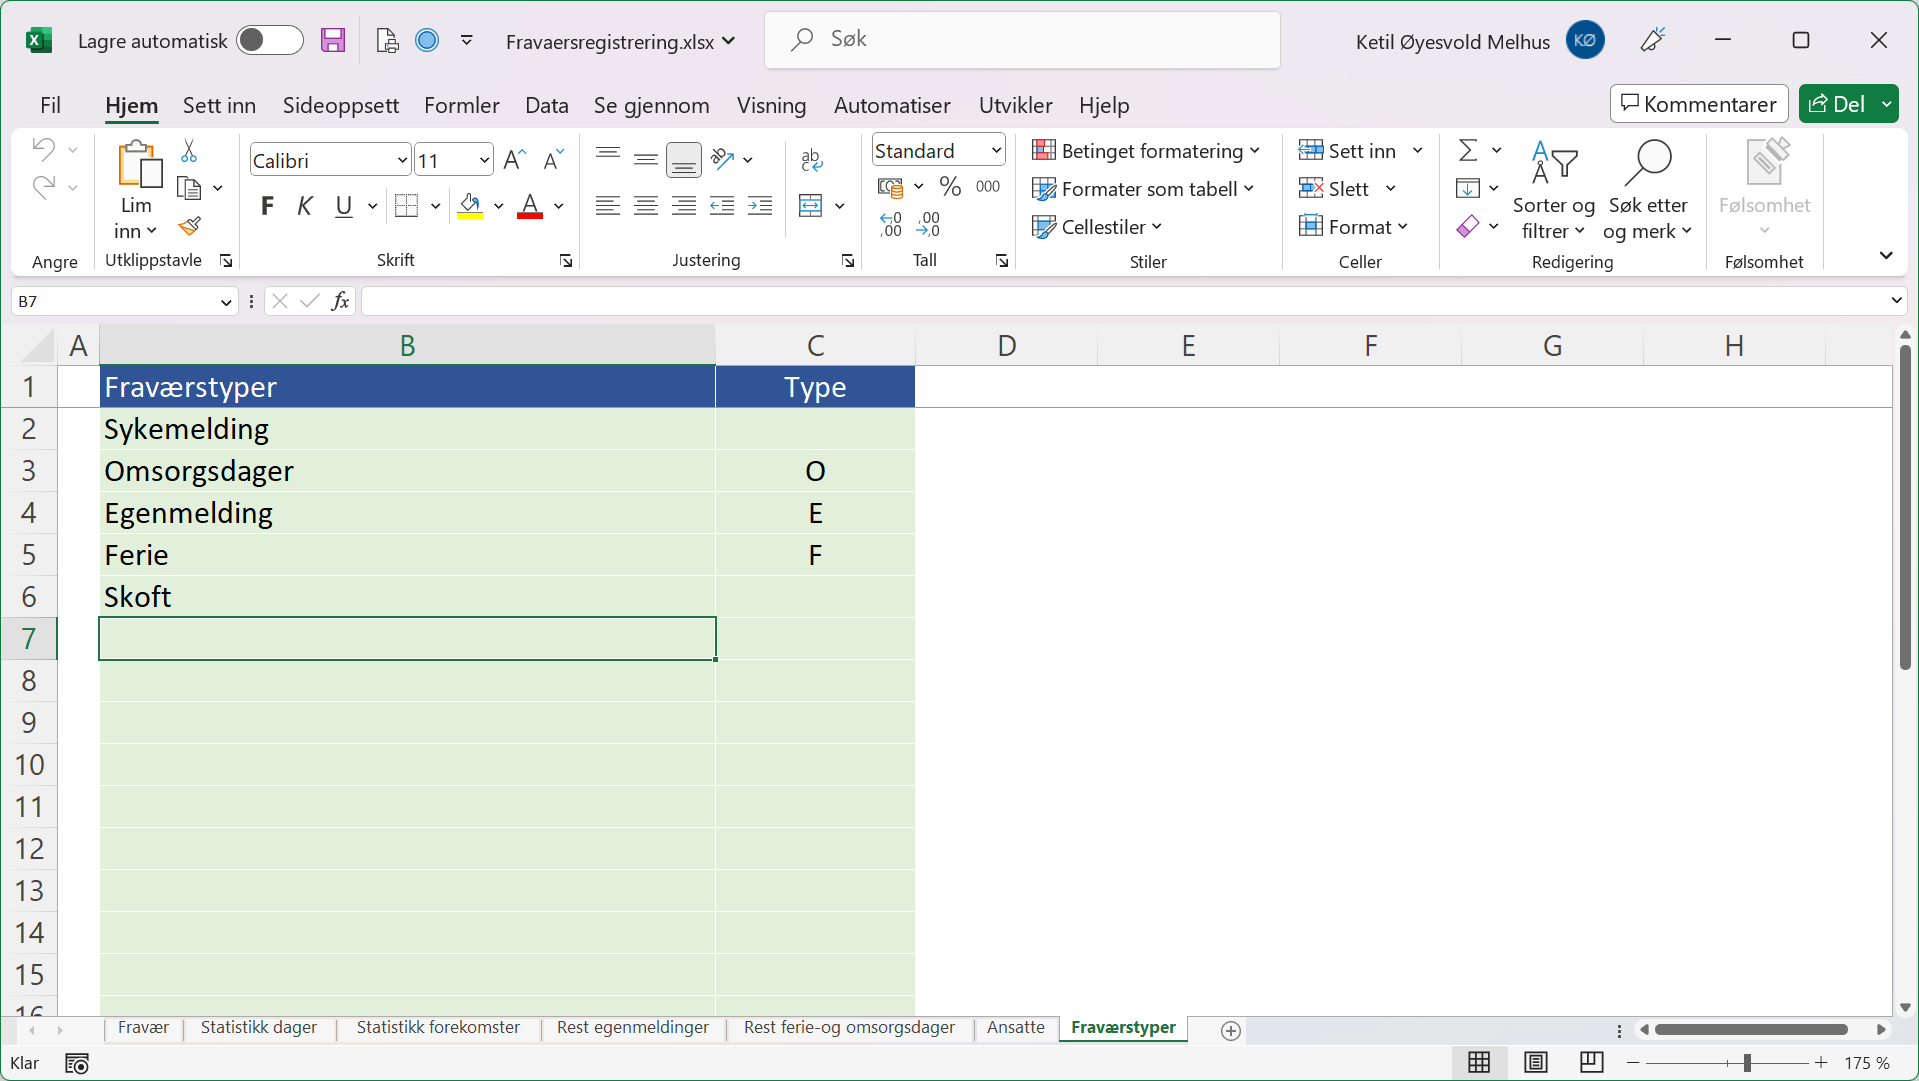Click the Copy icon

point(189,188)
